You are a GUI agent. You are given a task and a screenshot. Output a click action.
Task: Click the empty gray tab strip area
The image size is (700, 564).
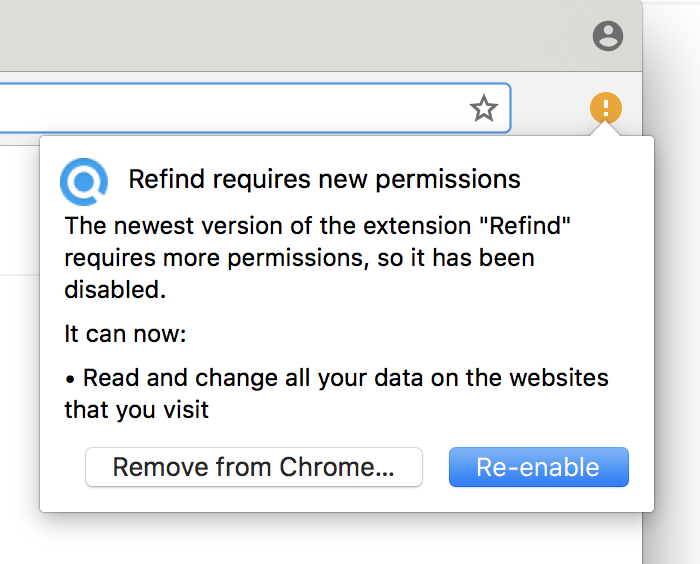click(300, 36)
